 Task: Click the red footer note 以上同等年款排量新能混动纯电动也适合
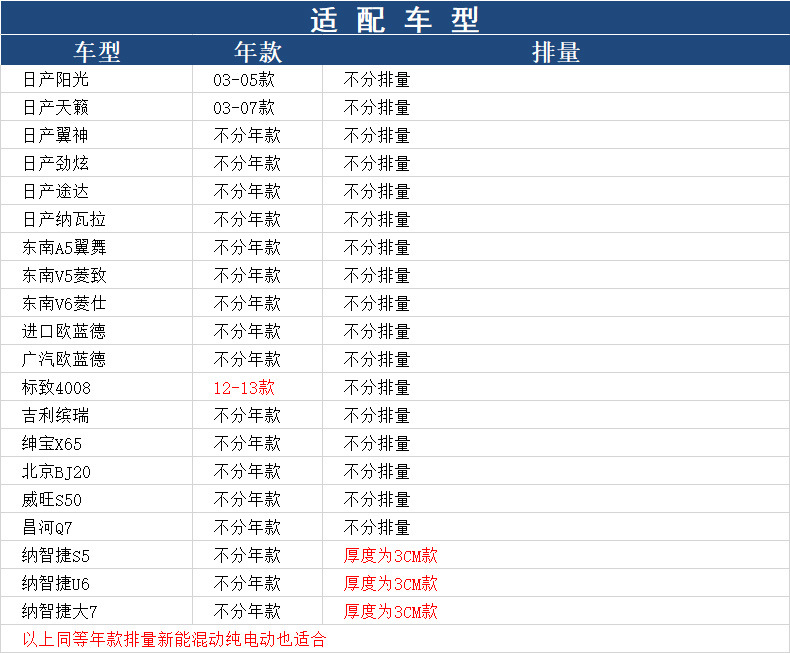pos(174,639)
